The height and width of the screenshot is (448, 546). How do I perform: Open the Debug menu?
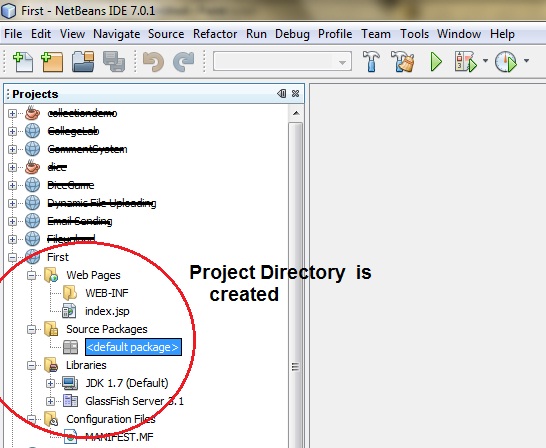pos(292,34)
